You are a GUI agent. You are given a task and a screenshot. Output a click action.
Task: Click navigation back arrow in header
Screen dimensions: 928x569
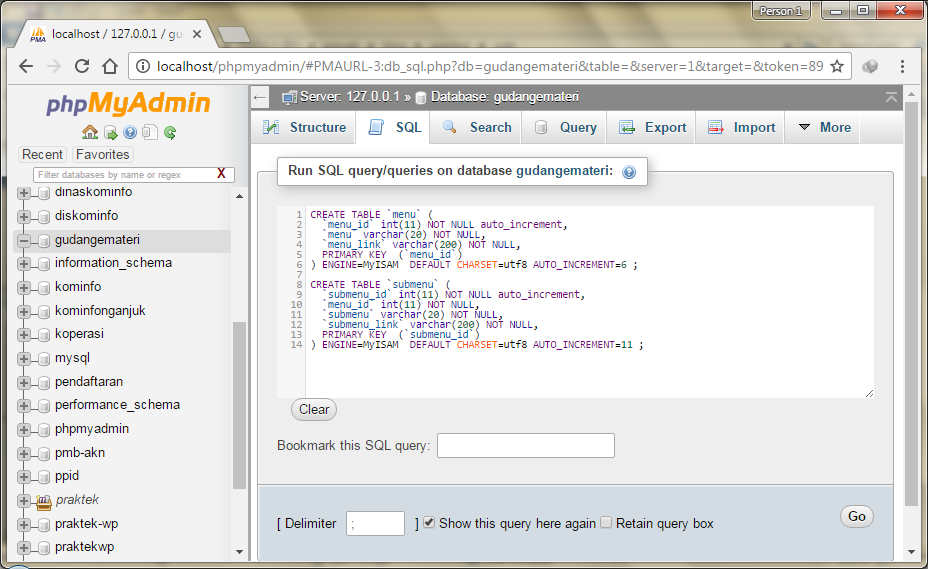260,97
